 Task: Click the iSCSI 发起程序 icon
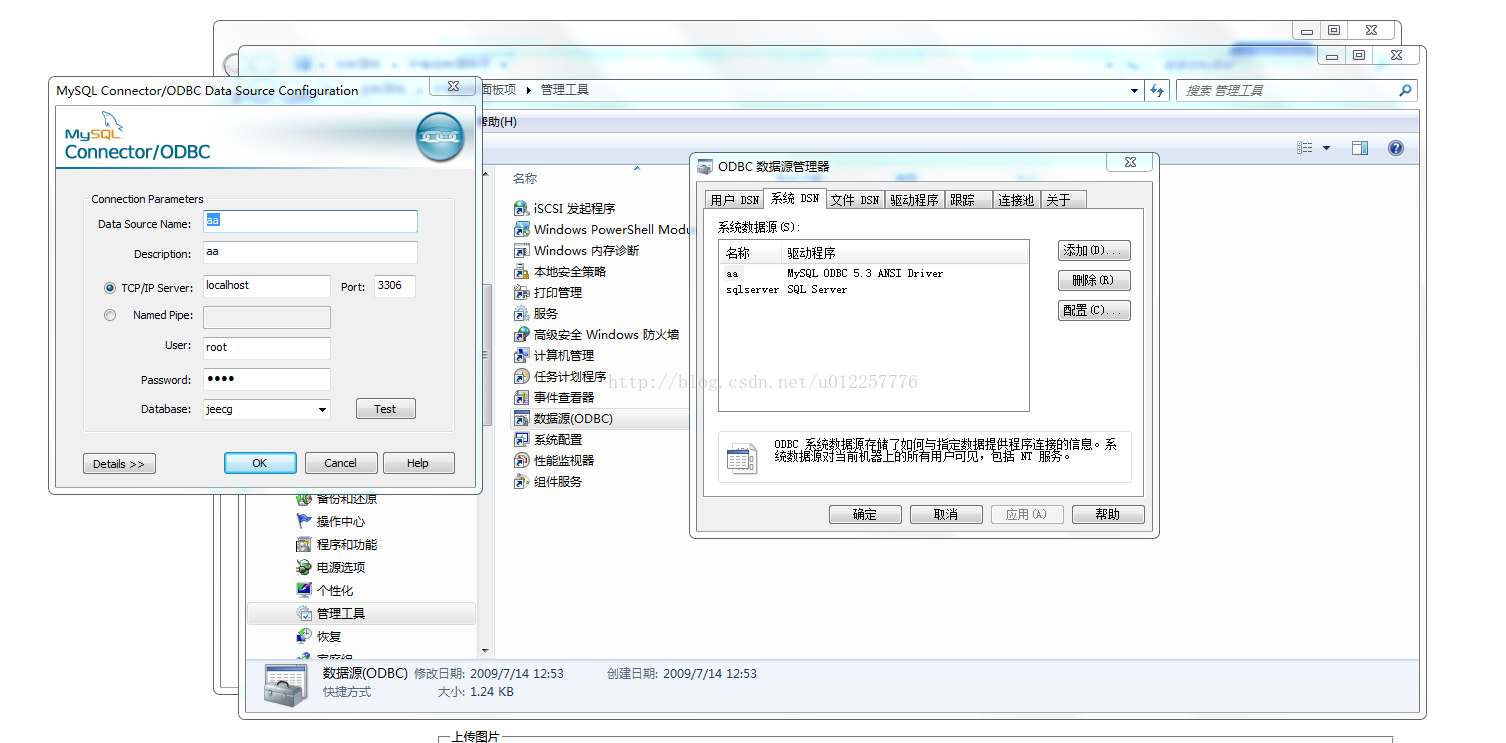click(x=520, y=208)
